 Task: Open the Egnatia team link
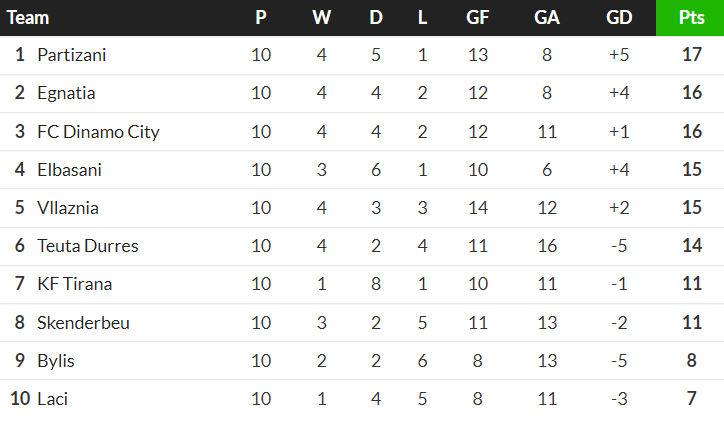pyautogui.click(x=66, y=93)
